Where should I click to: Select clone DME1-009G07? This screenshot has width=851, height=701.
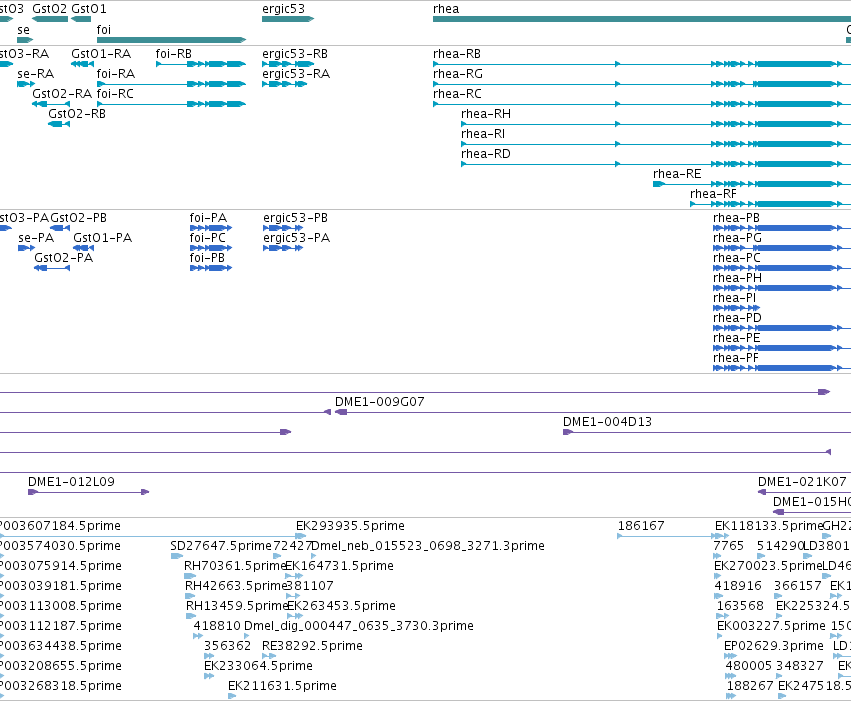point(593,412)
